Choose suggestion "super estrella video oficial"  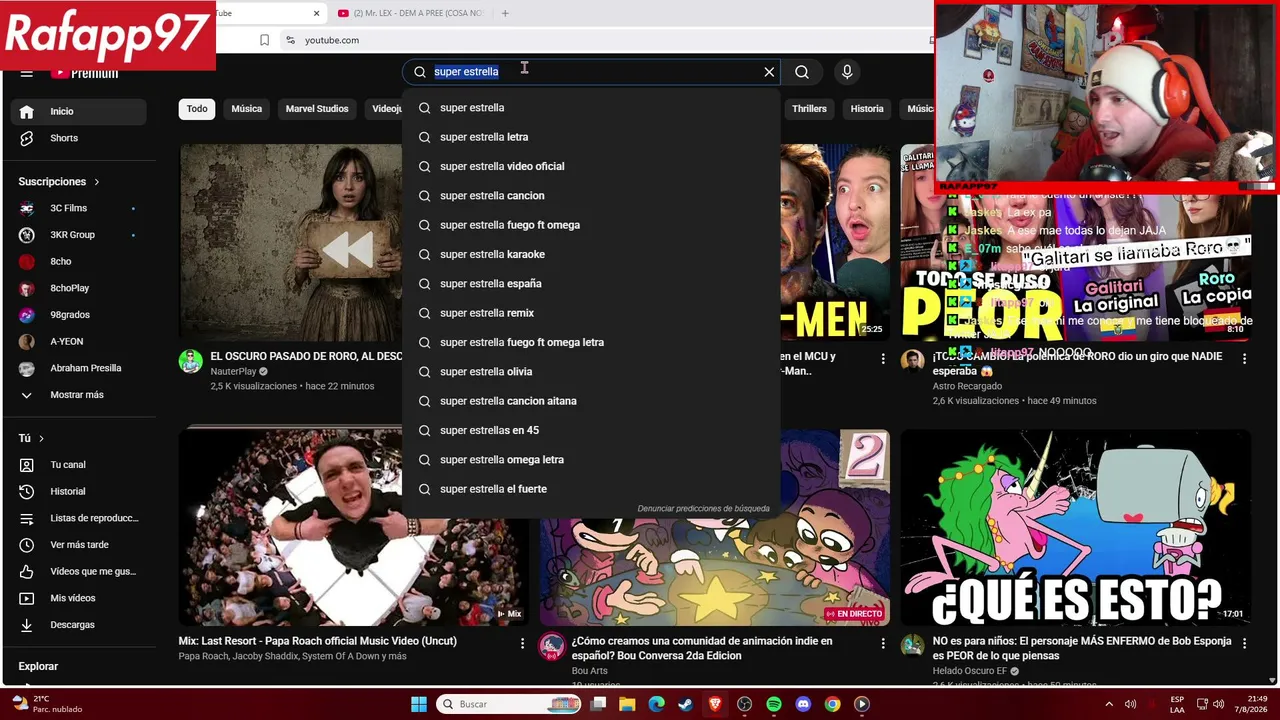pyautogui.click(x=591, y=166)
